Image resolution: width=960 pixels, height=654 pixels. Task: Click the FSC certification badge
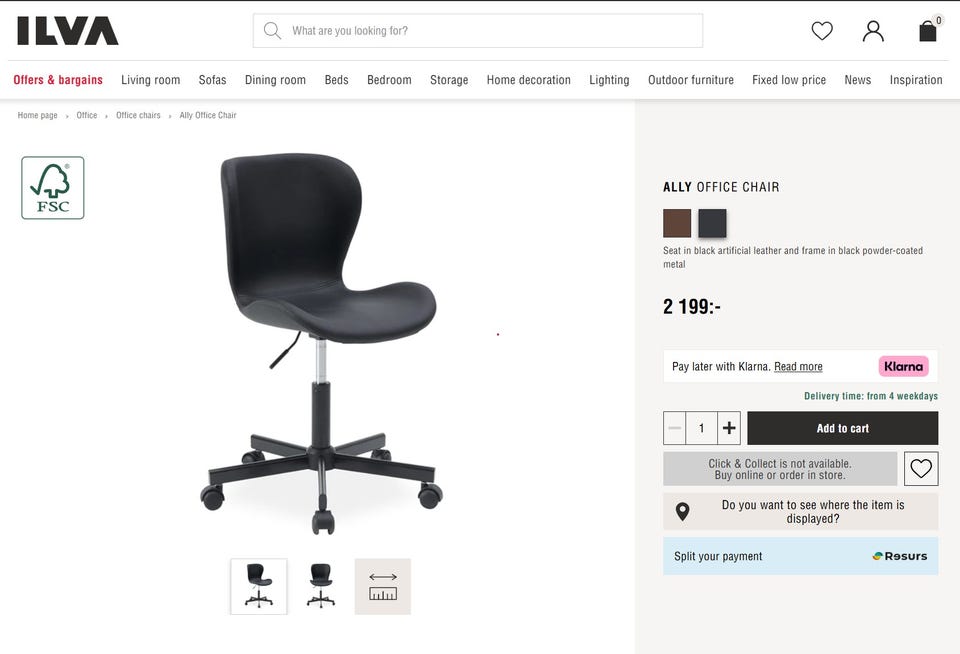(x=53, y=188)
